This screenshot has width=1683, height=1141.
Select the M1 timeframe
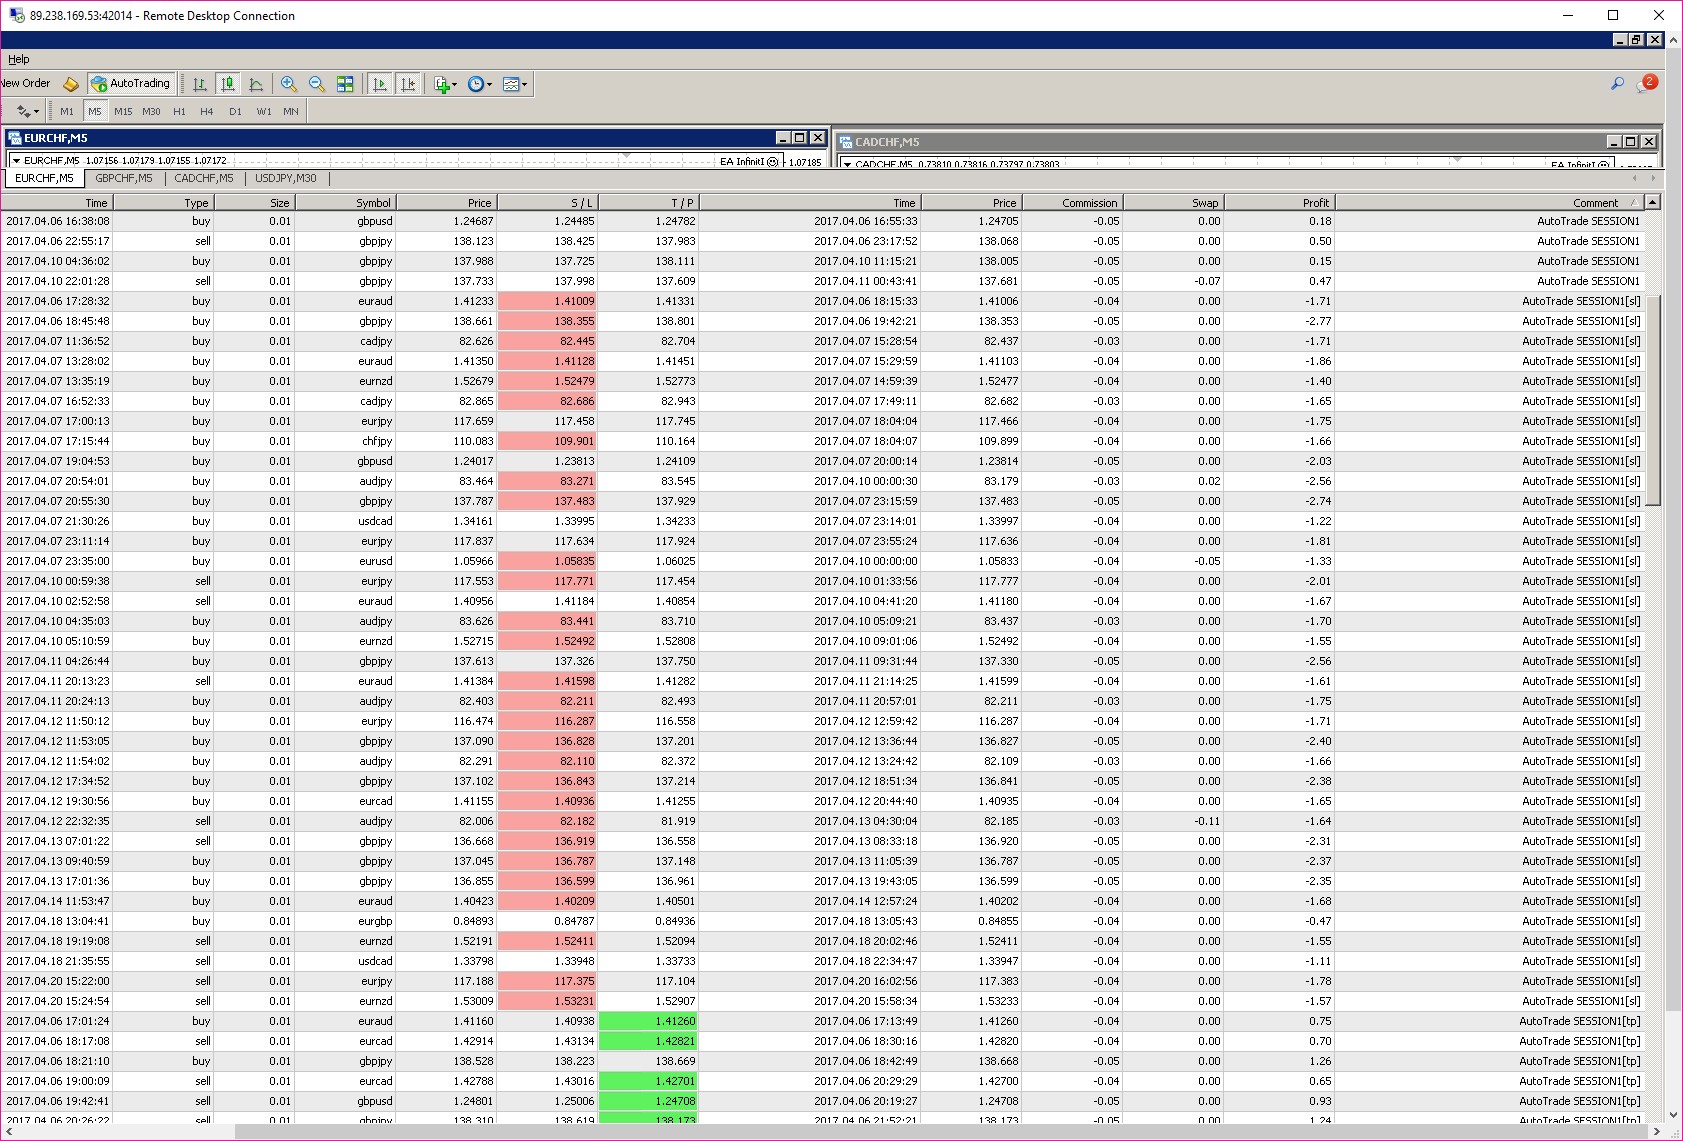[67, 111]
